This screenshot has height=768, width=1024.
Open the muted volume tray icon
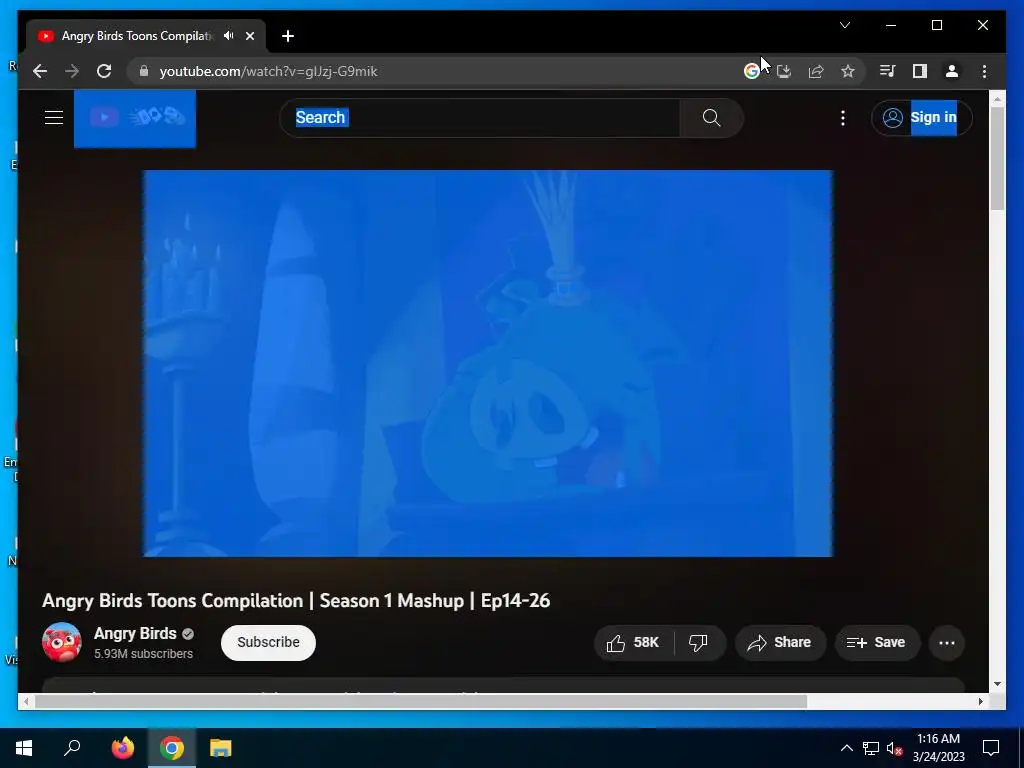pos(894,748)
